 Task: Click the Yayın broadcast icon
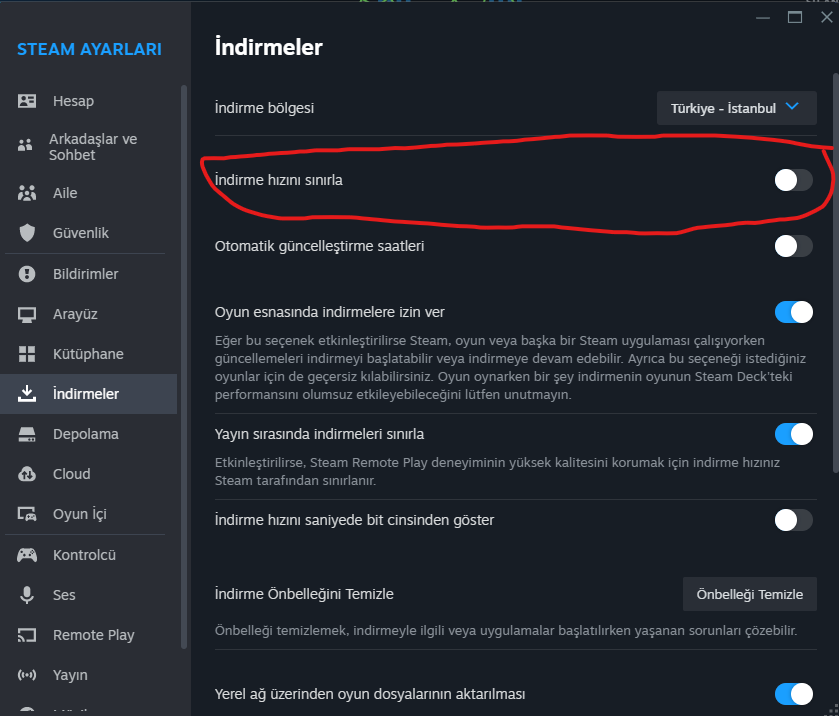tap(27, 675)
